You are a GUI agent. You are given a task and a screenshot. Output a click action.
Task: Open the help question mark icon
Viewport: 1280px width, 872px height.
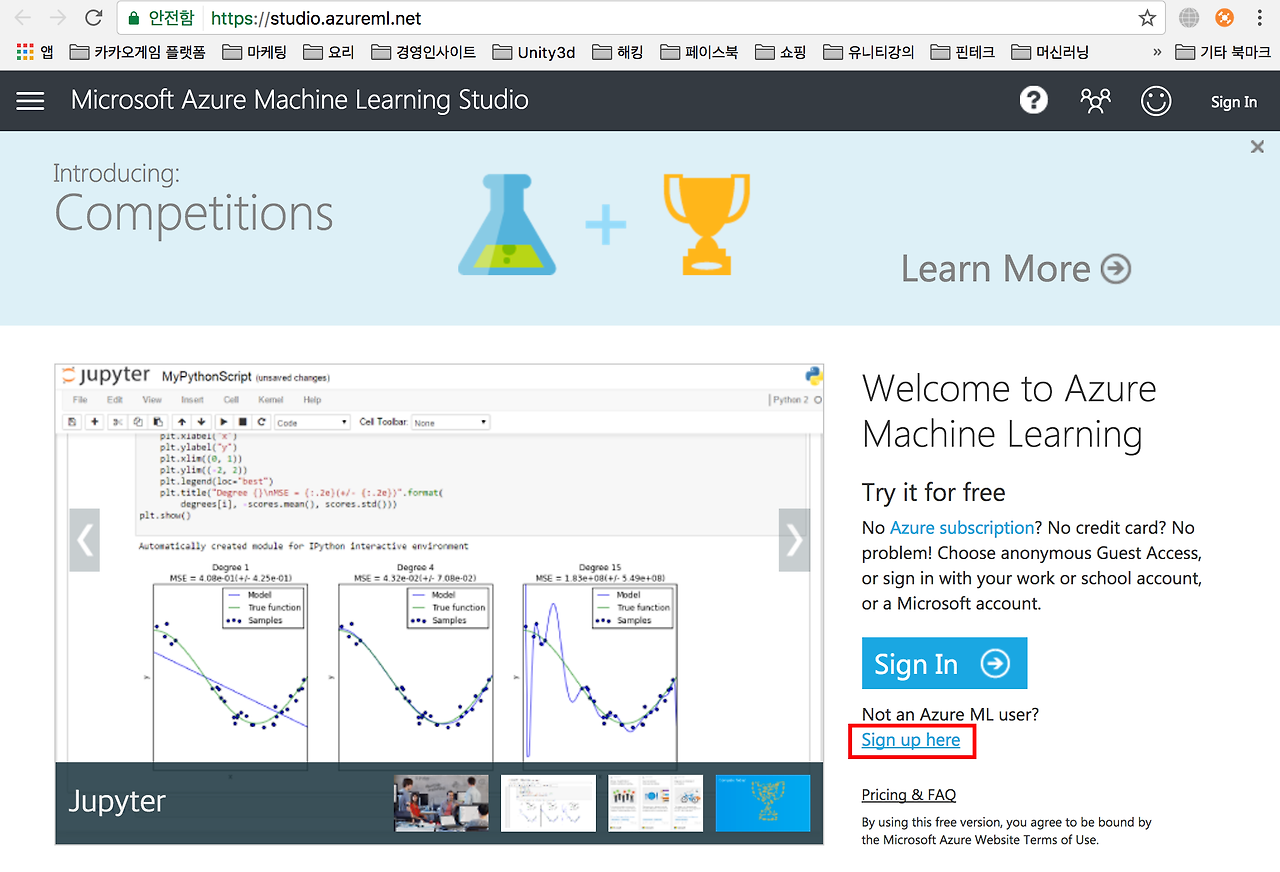(x=1034, y=100)
